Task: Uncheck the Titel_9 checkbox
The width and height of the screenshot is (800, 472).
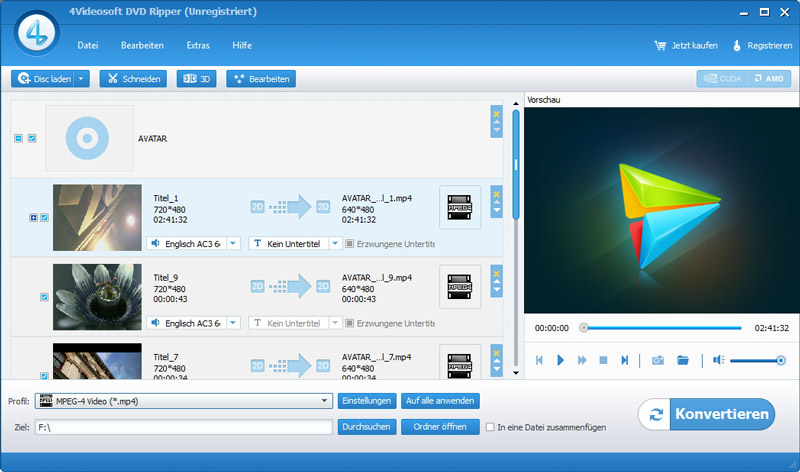Action: [44, 297]
